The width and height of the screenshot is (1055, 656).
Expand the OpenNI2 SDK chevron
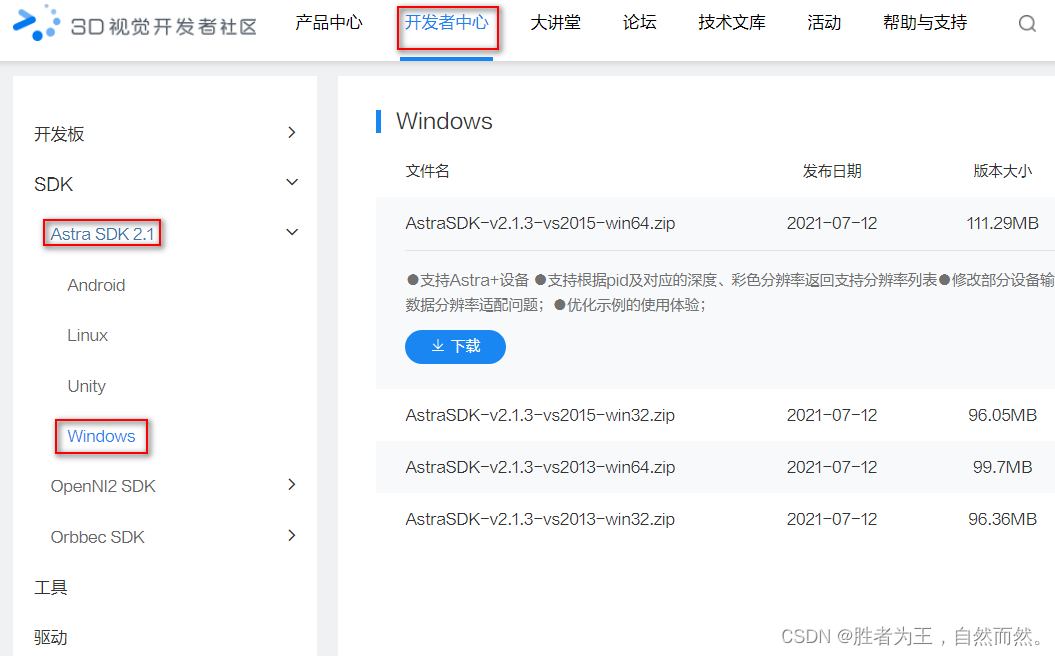pyautogui.click(x=291, y=484)
